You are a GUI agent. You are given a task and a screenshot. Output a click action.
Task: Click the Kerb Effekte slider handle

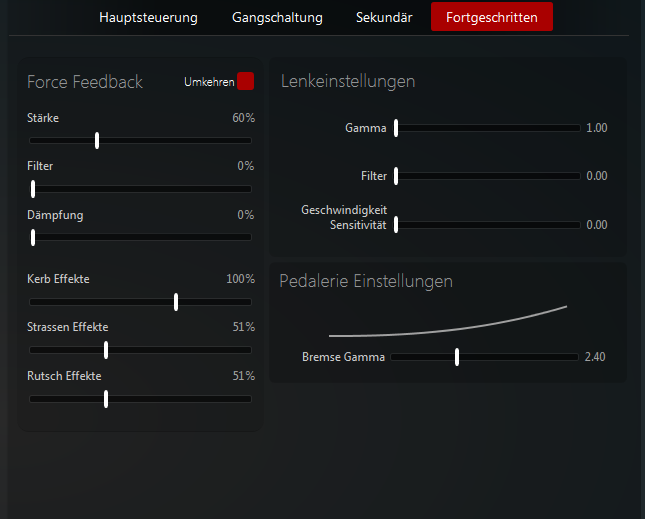tap(176, 301)
